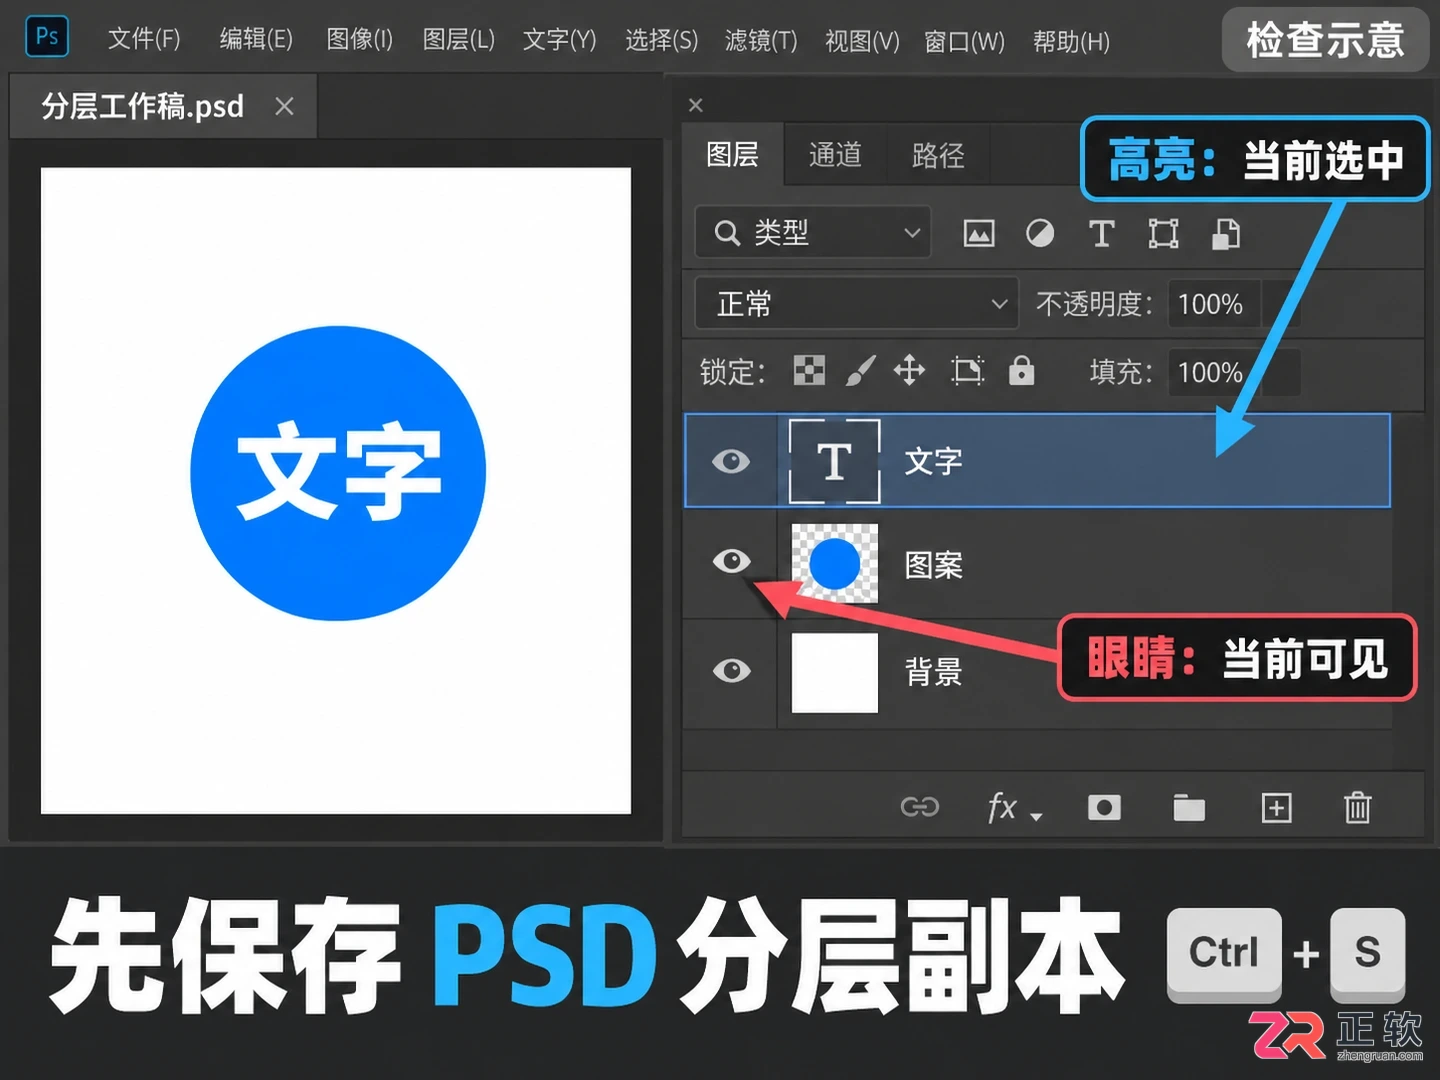Click the 不透明度 100% field
This screenshot has width=1440, height=1080.
[x=1215, y=303]
